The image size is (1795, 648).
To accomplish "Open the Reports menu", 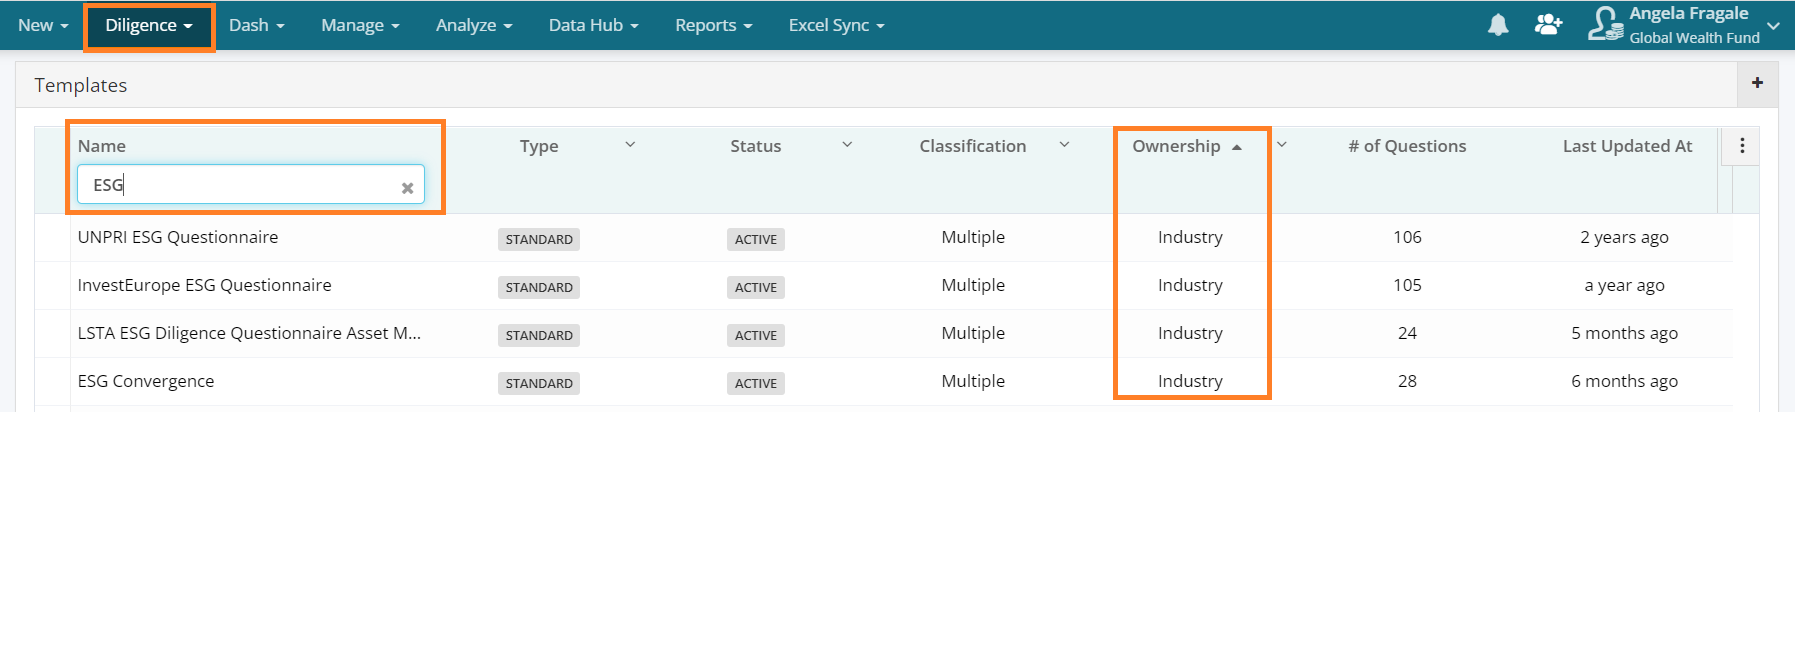I will 713,25.
